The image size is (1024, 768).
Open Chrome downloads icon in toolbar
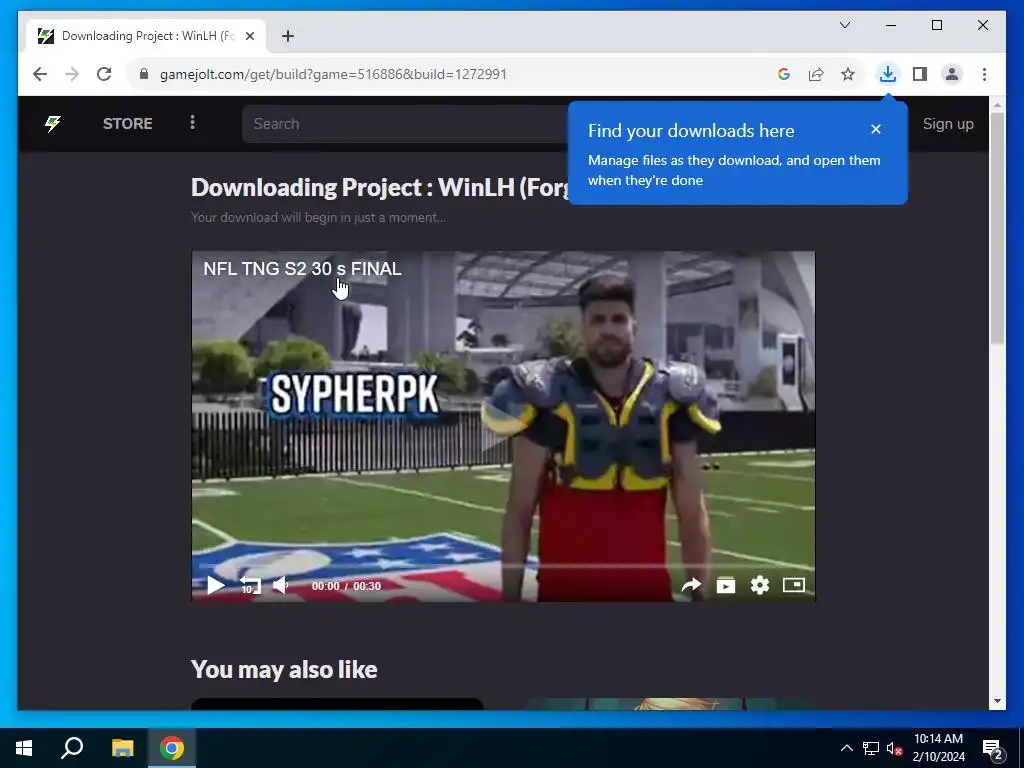click(x=887, y=74)
